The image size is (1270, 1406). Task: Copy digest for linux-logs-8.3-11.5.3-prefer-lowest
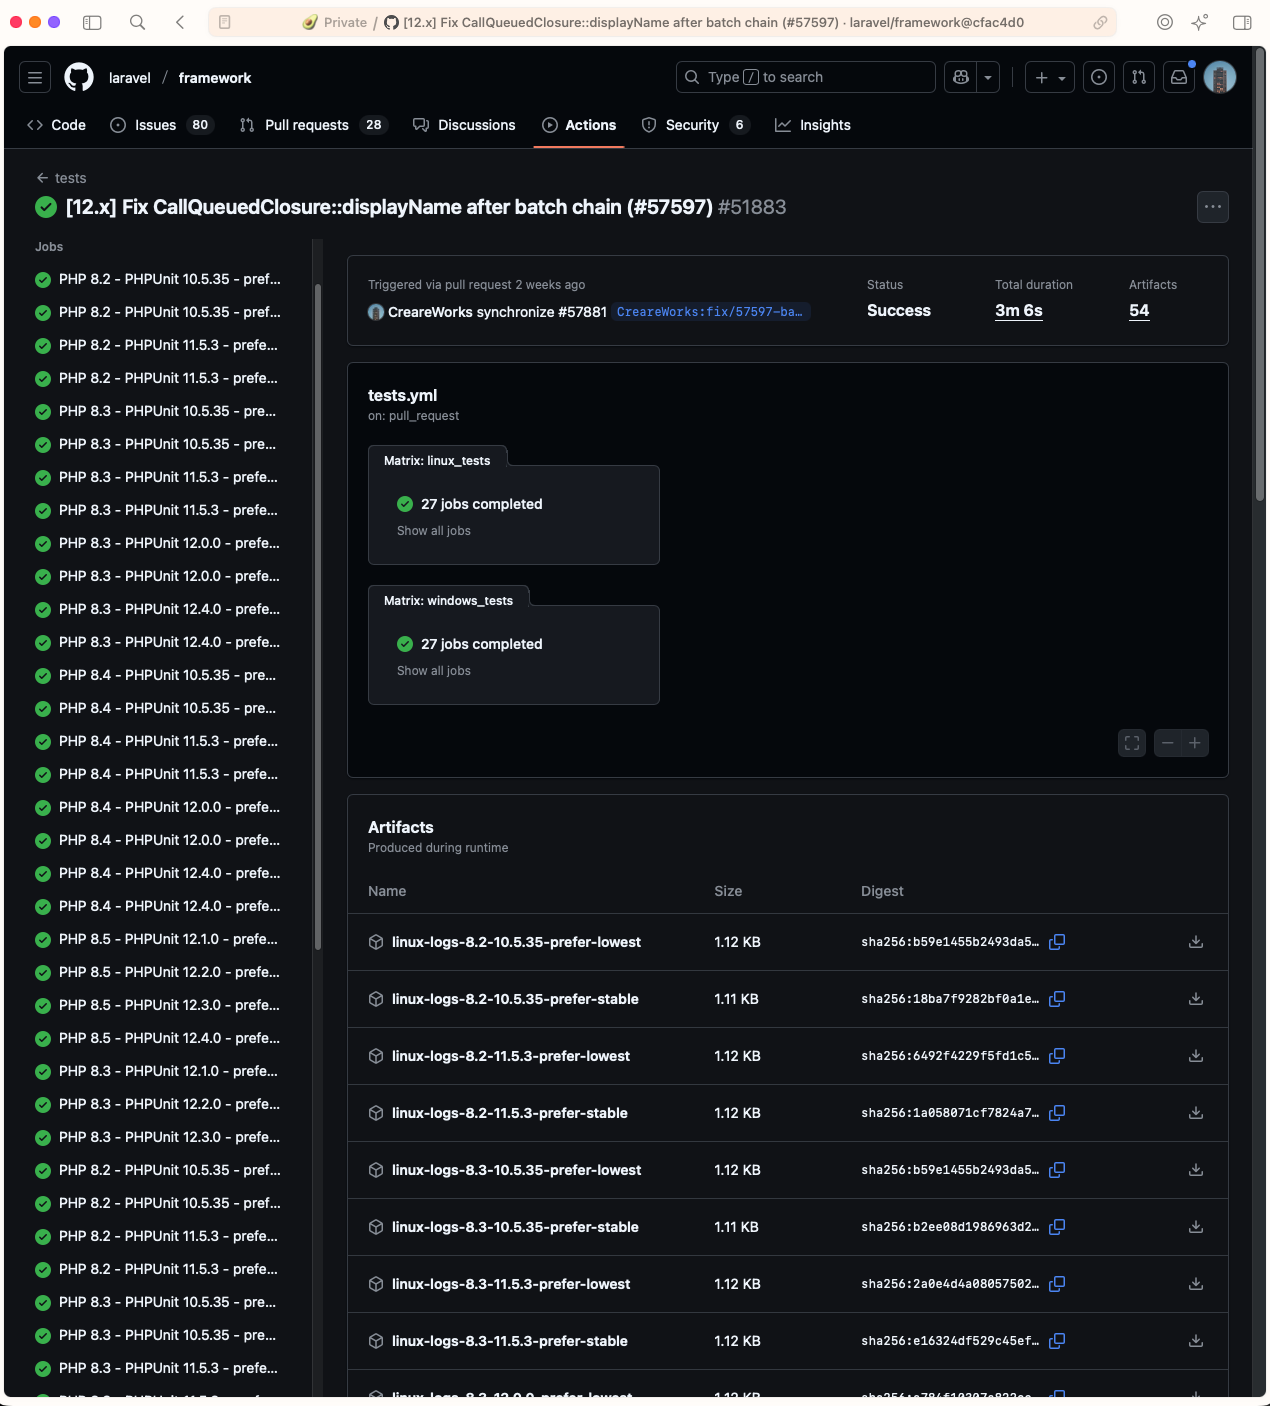tap(1057, 1284)
